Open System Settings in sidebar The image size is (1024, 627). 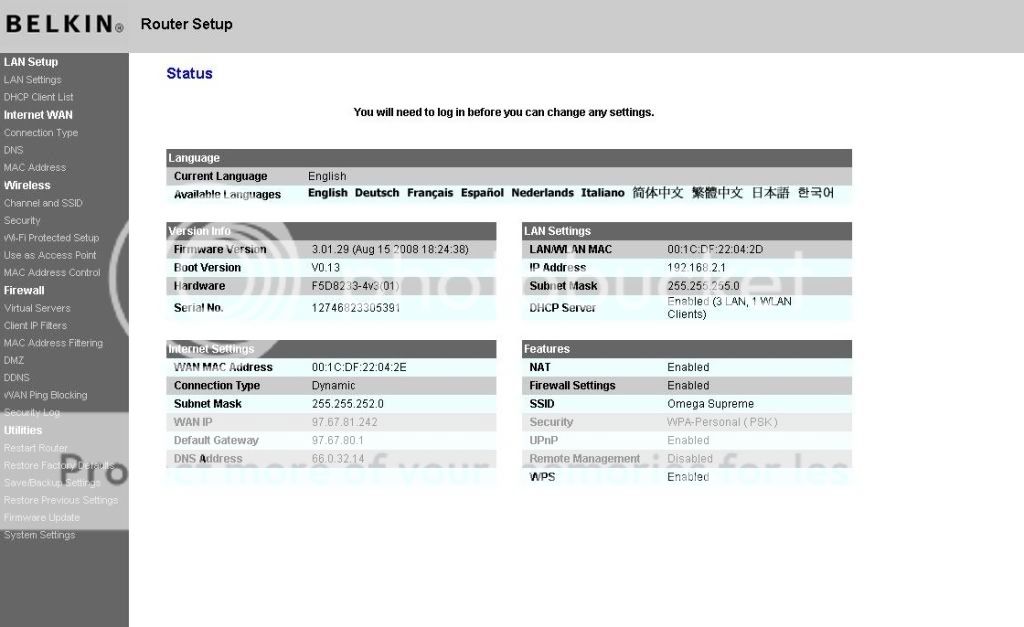click(39, 535)
